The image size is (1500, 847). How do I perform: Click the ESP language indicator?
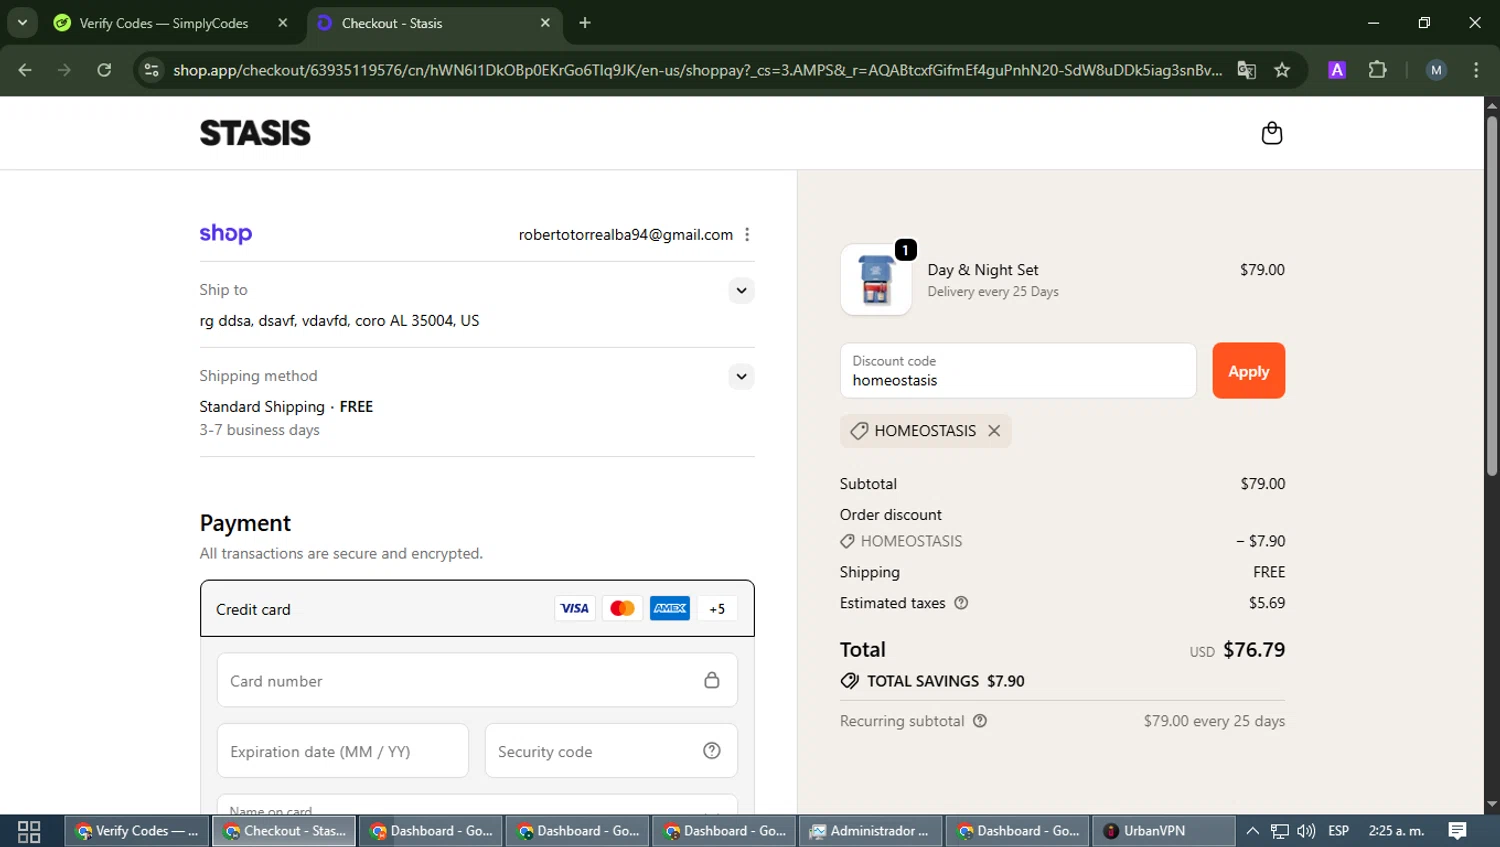[x=1338, y=831]
